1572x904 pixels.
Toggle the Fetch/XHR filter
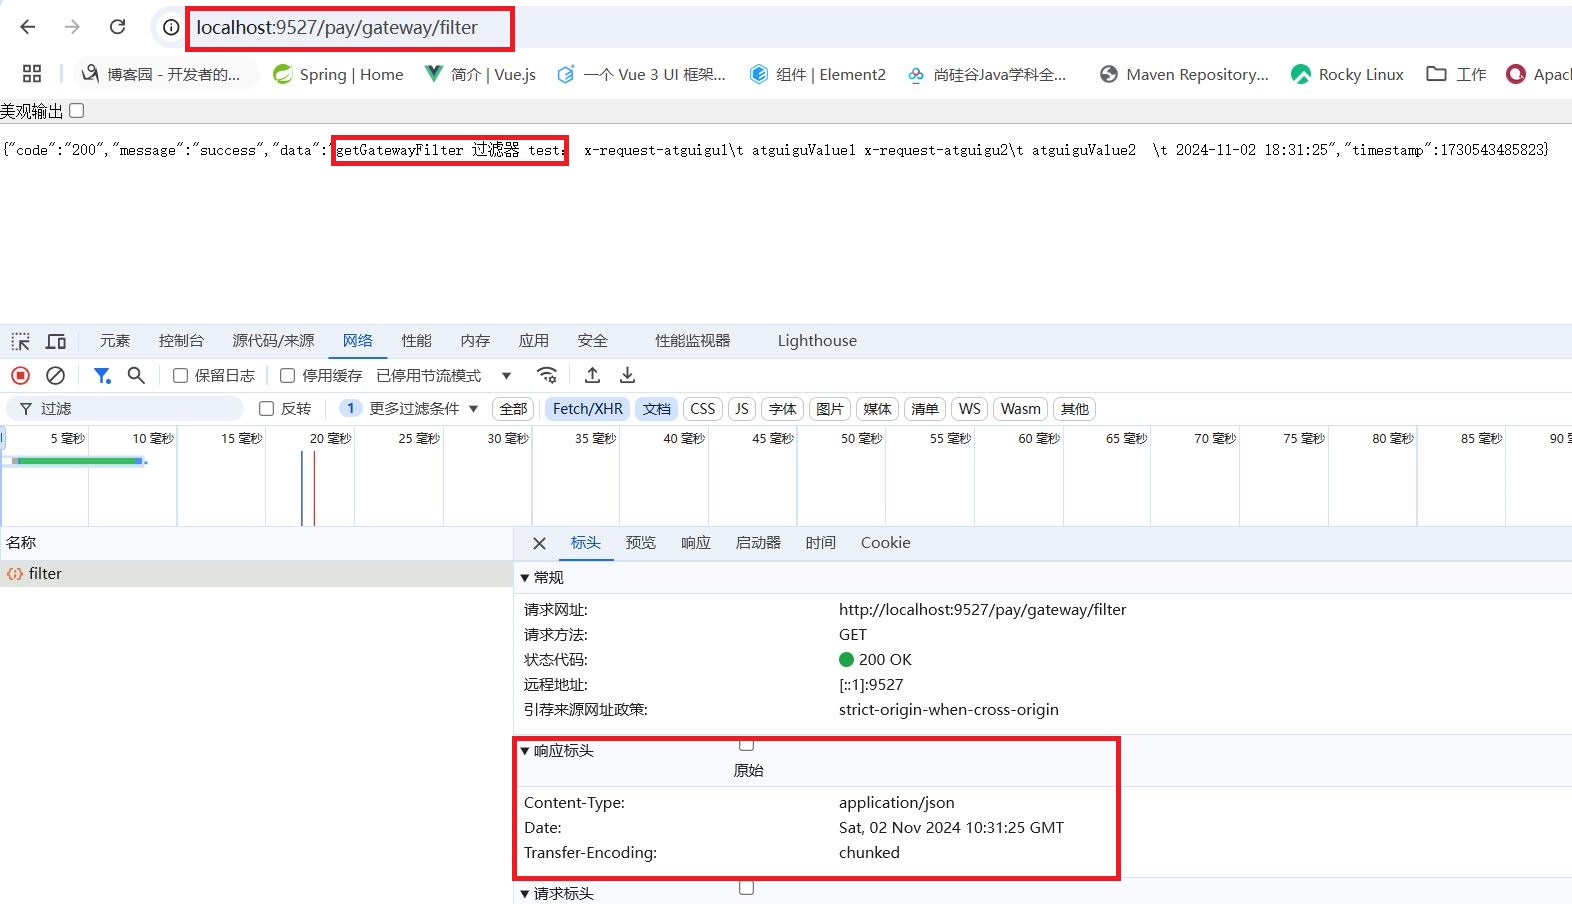(588, 409)
